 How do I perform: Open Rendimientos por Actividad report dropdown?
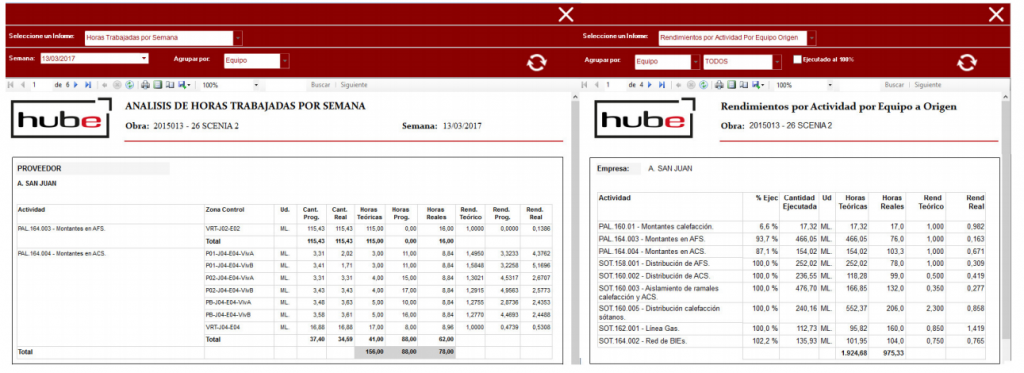click(x=812, y=38)
